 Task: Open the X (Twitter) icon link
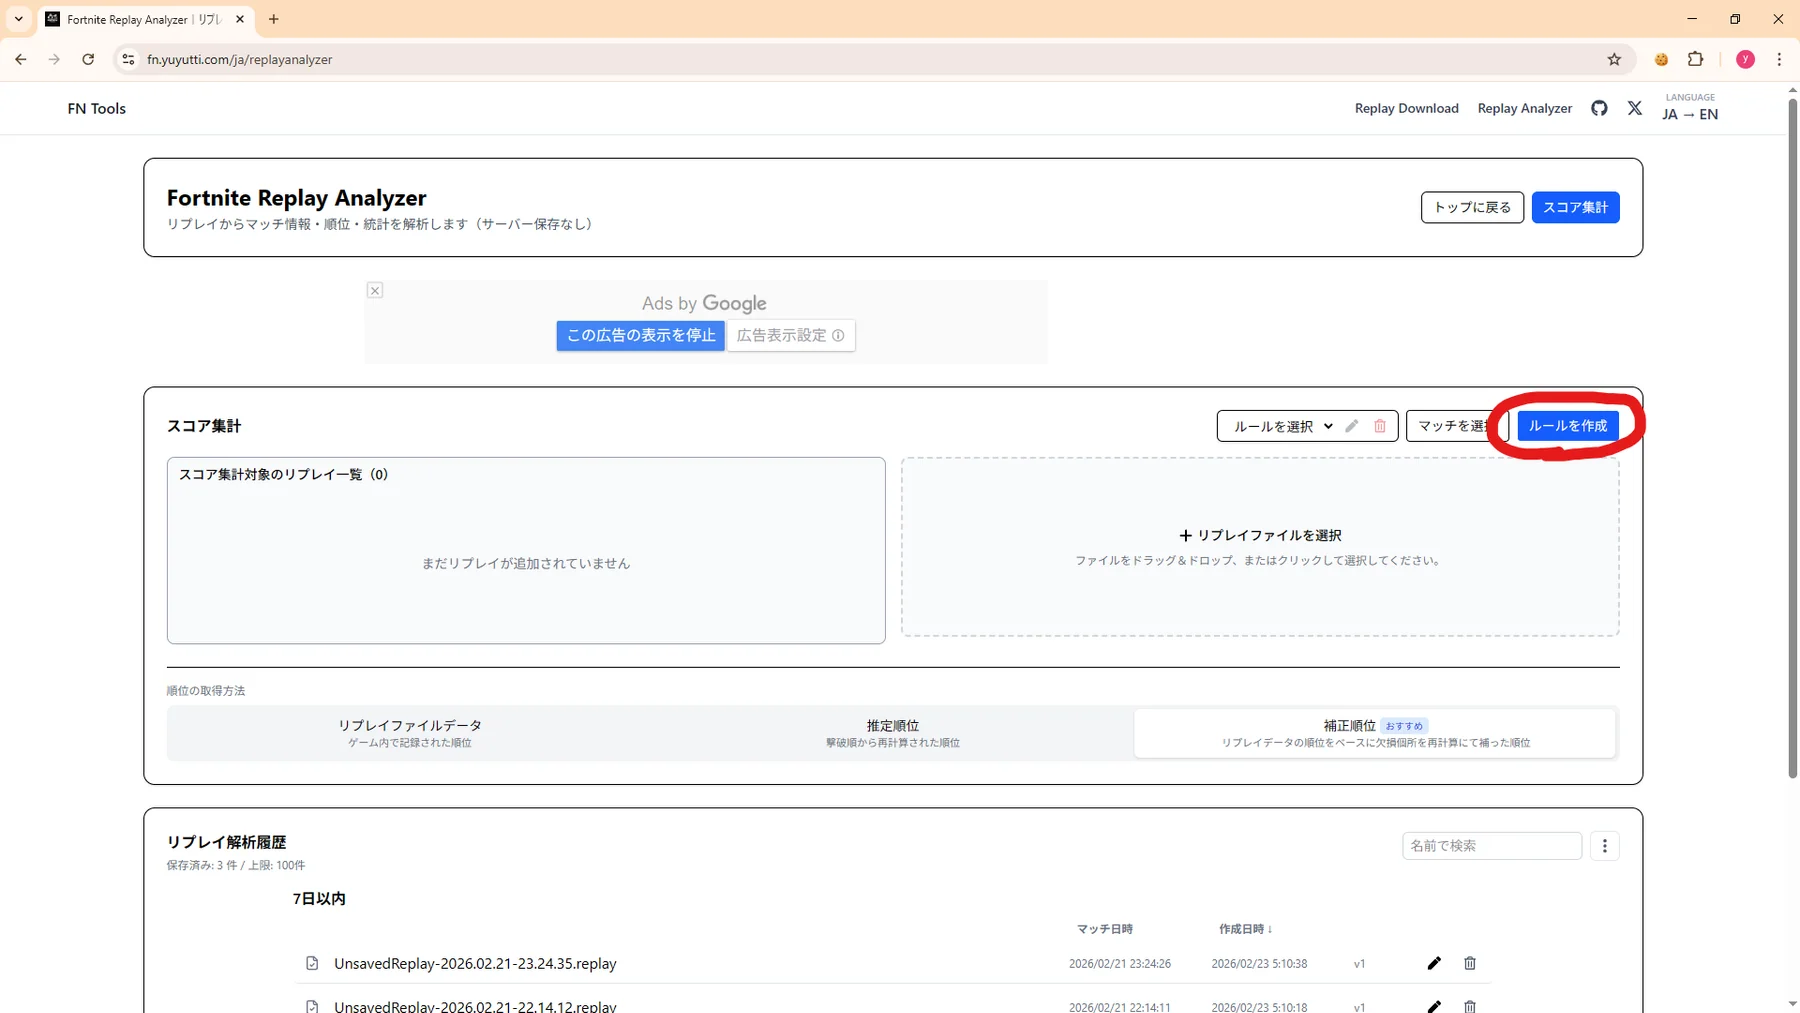pyautogui.click(x=1634, y=108)
